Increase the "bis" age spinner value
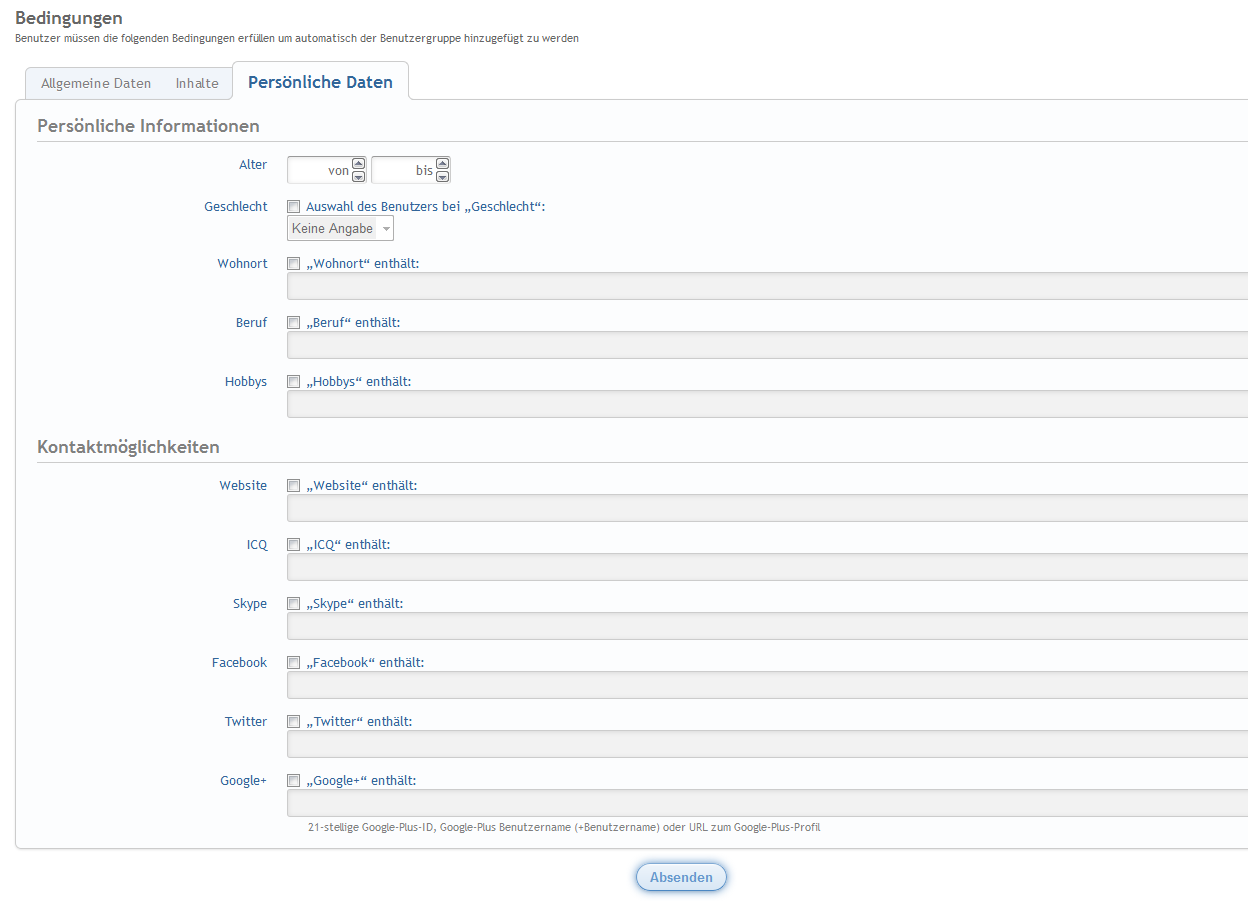 click(x=443, y=164)
